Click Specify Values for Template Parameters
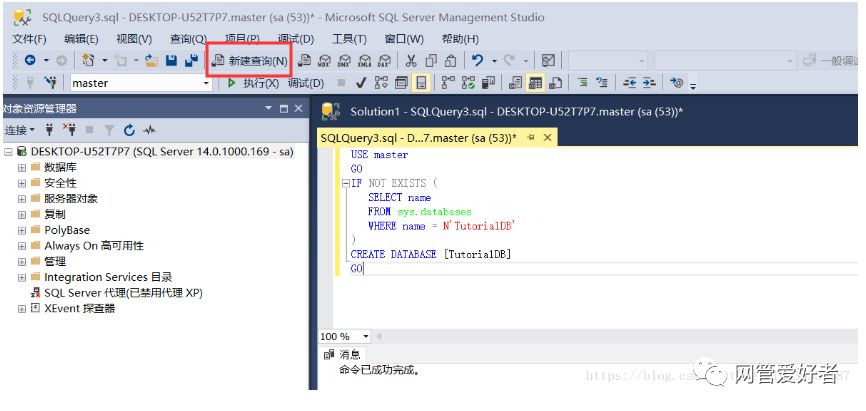Screen dimensions: 866x411 coord(676,83)
